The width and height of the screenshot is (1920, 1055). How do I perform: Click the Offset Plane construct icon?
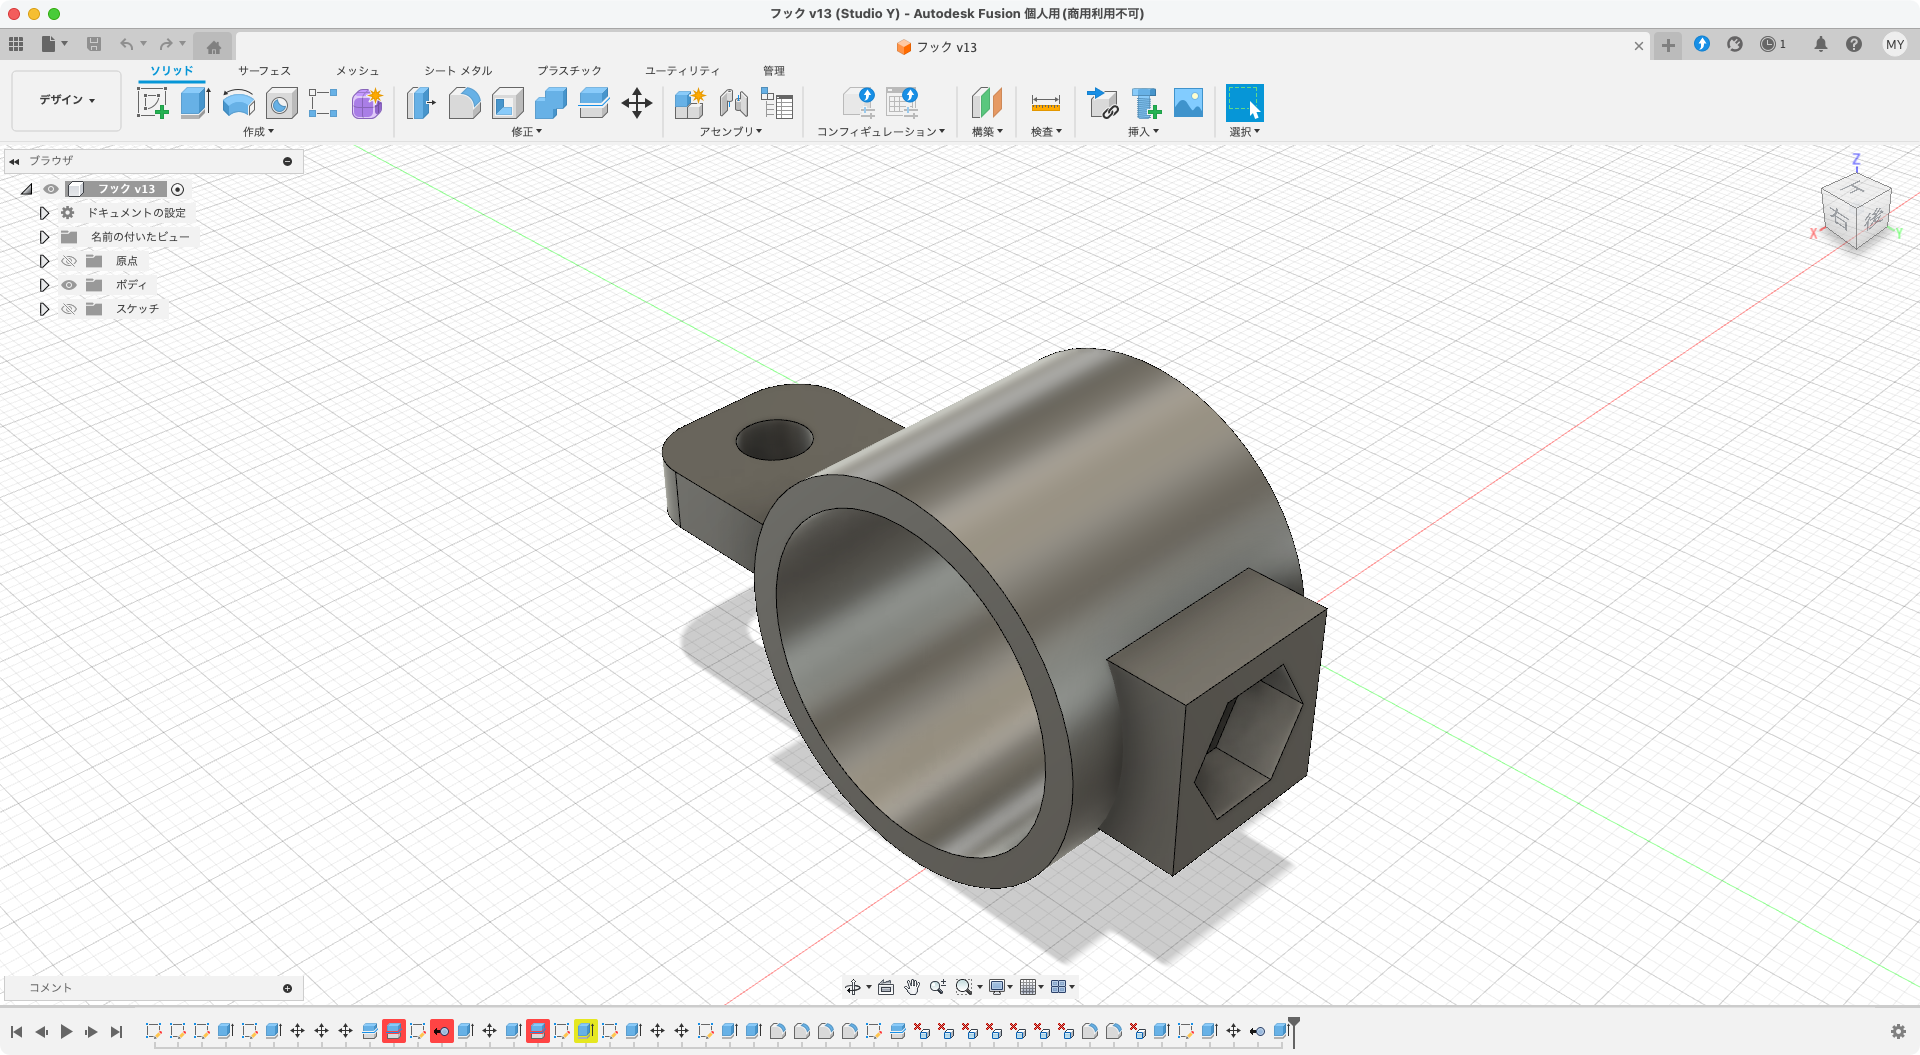[986, 103]
